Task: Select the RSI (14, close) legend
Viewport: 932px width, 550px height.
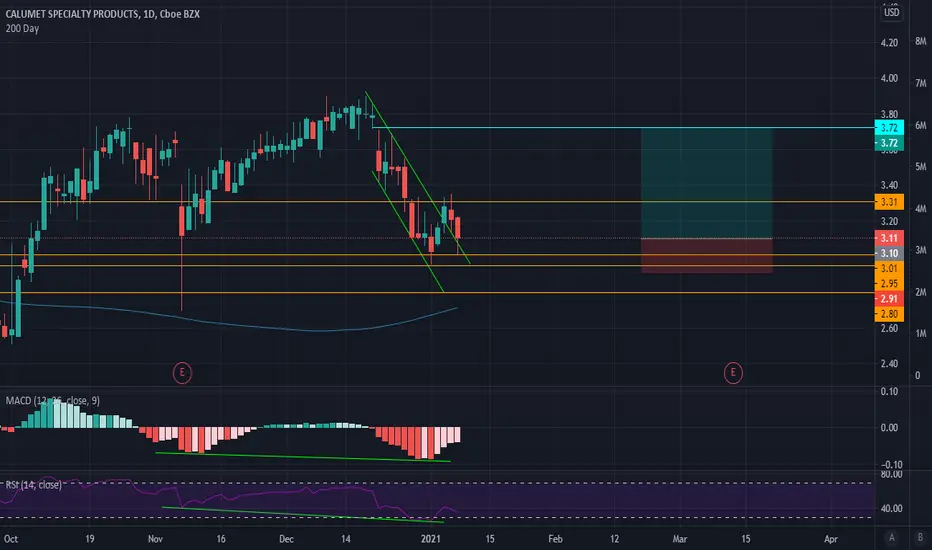Action: click(x=33, y=485)
